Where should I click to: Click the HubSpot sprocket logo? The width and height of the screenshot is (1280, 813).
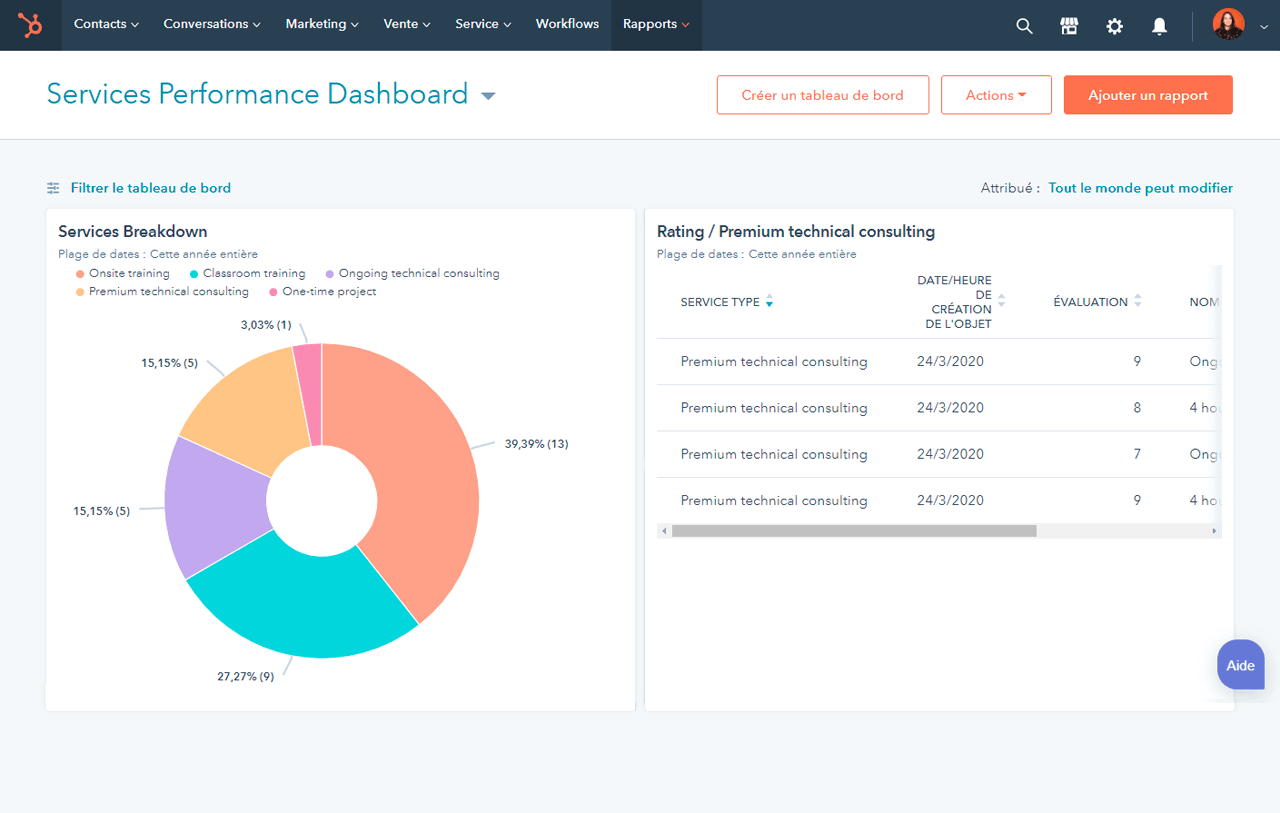pyautogui.click(x=30, y=25)
